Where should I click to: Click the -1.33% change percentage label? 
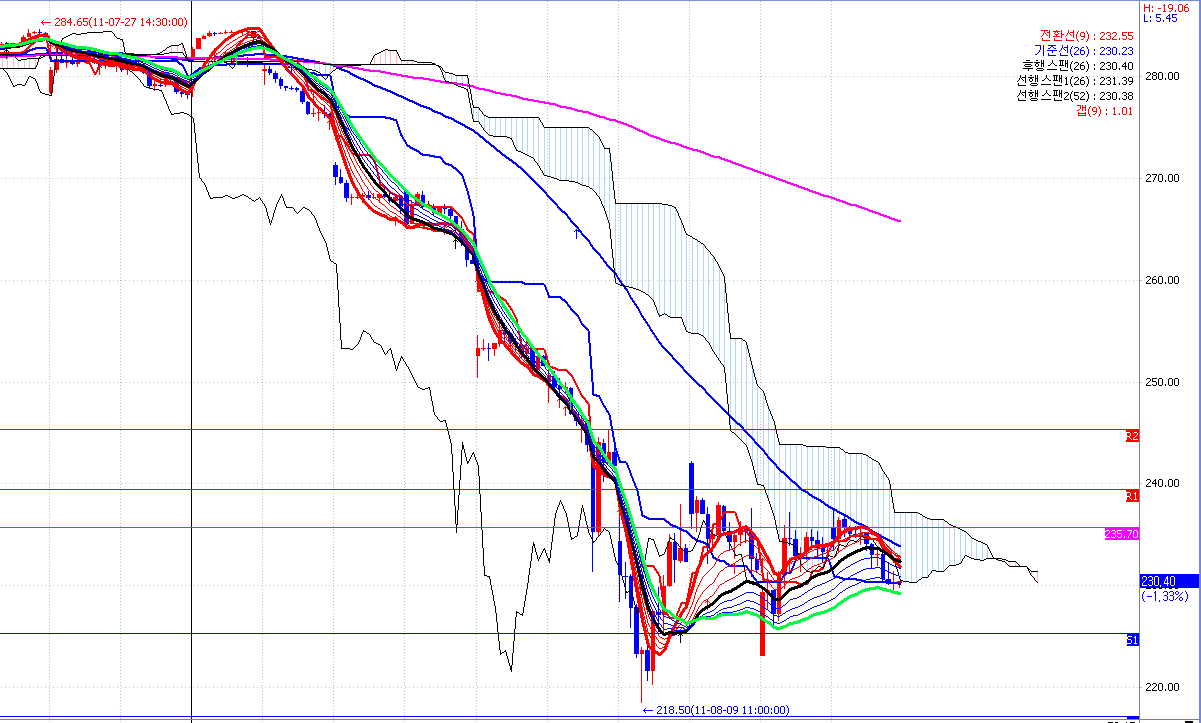click(1164, 596)
